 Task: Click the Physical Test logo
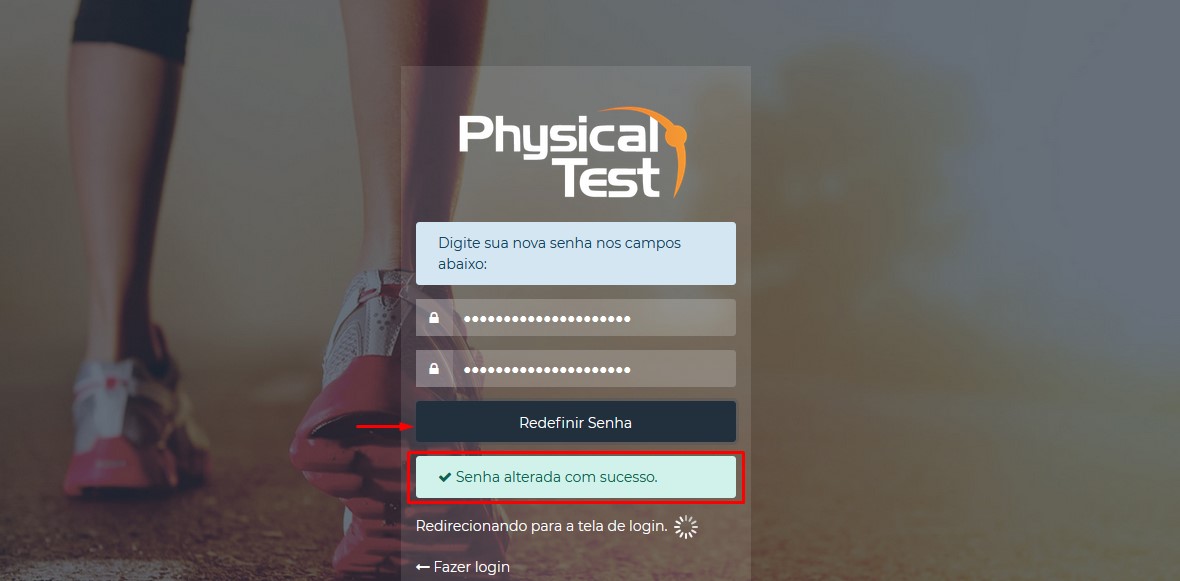[573, 152]
